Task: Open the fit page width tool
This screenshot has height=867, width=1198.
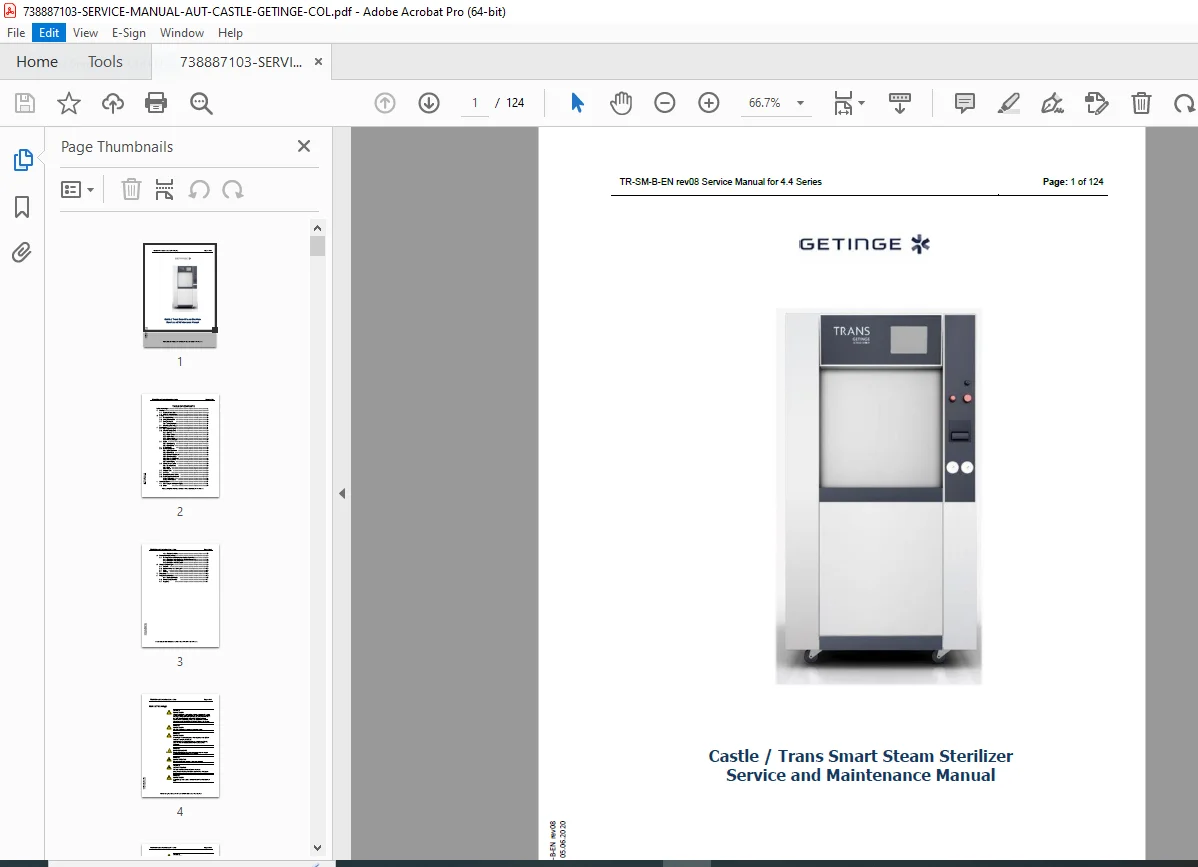Action: [x=843, y=102]
